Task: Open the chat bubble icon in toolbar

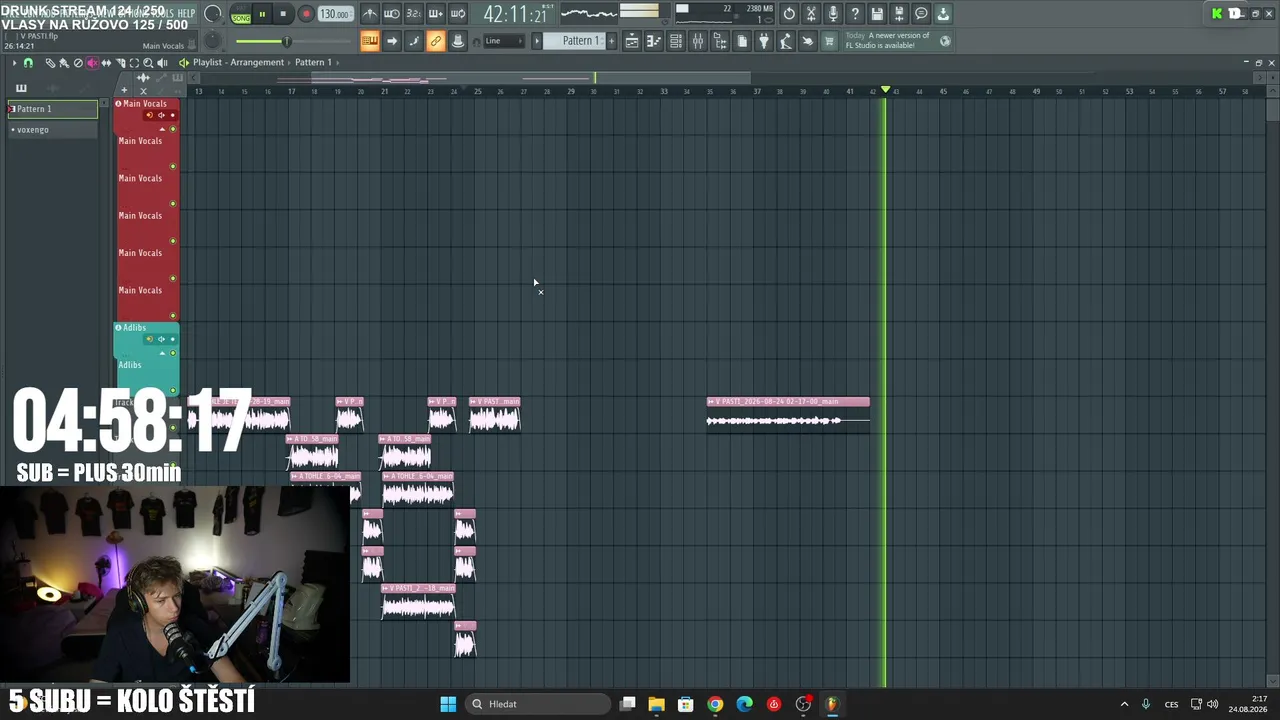Action: (921, 14)
